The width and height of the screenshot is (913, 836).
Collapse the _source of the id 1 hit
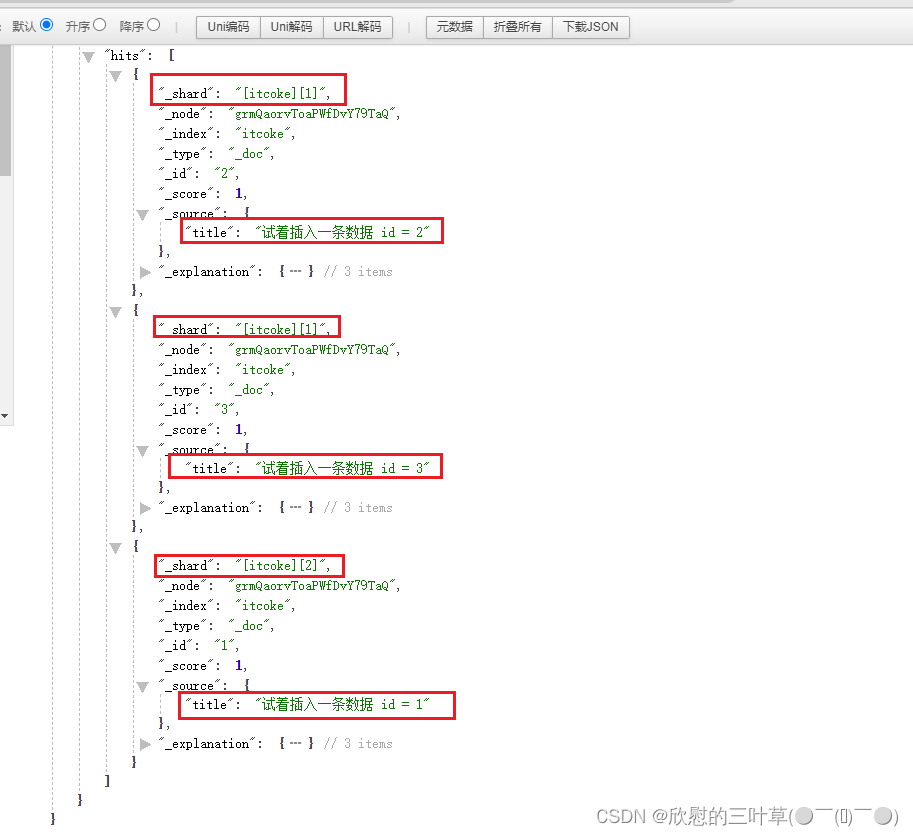pyautogui.click(x=143, y=688)
